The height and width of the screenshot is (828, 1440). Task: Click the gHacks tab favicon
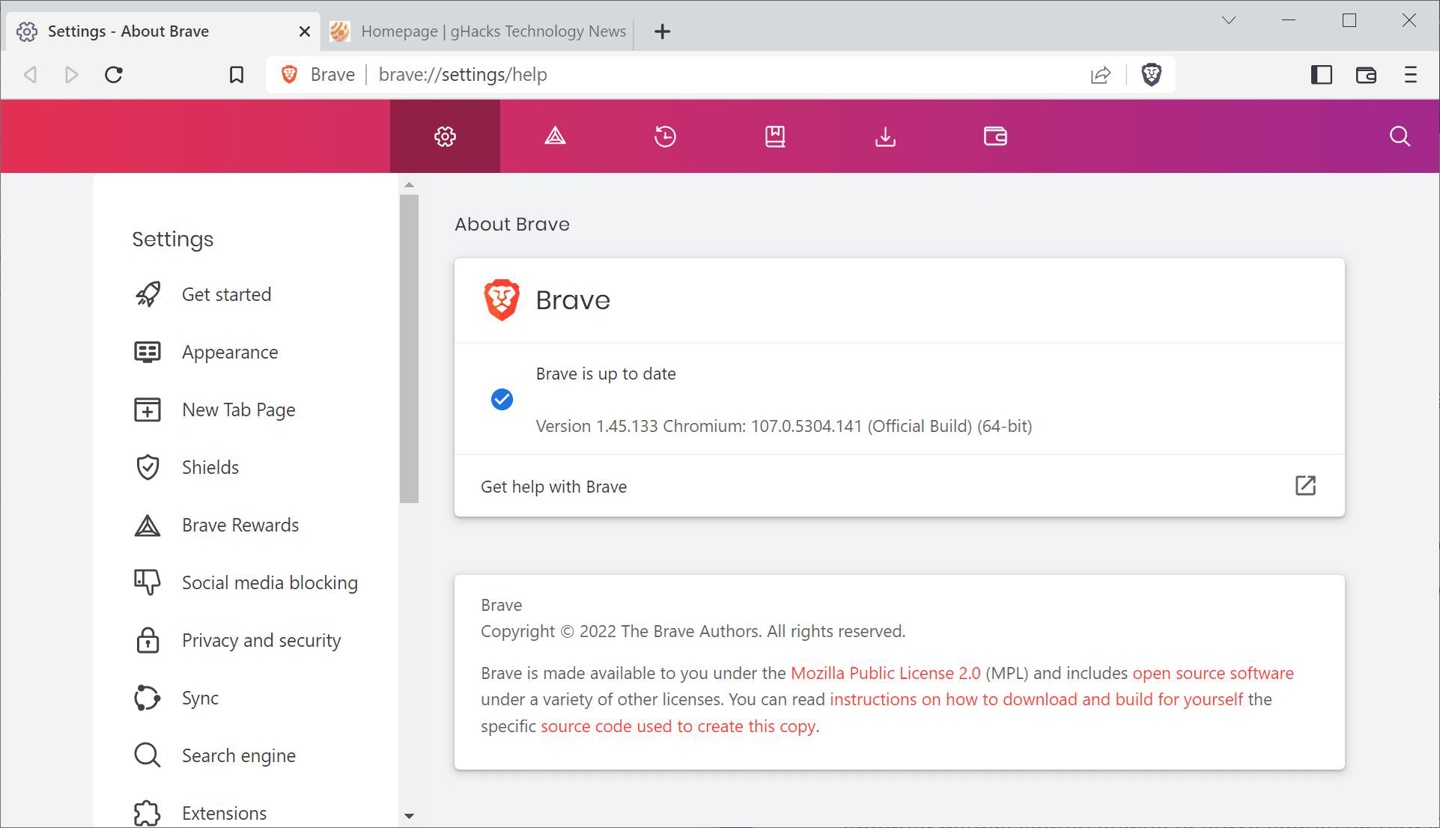340,31
